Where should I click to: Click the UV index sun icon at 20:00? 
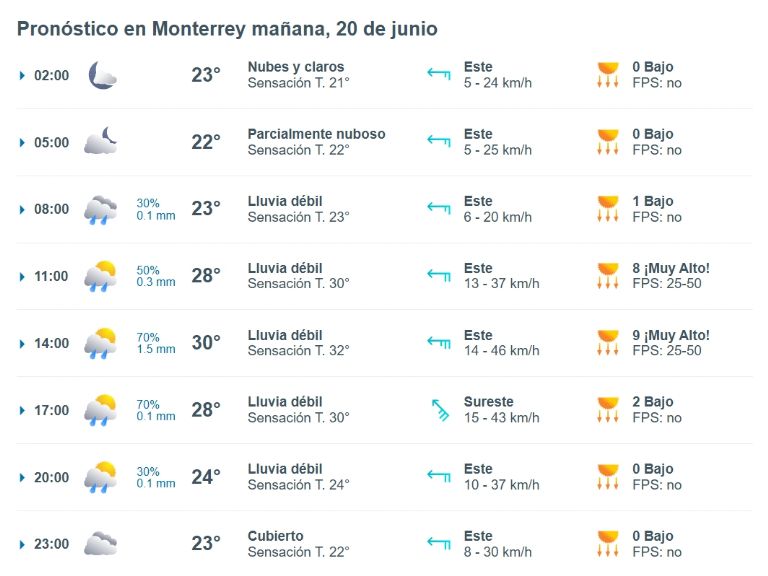[608, 477]
